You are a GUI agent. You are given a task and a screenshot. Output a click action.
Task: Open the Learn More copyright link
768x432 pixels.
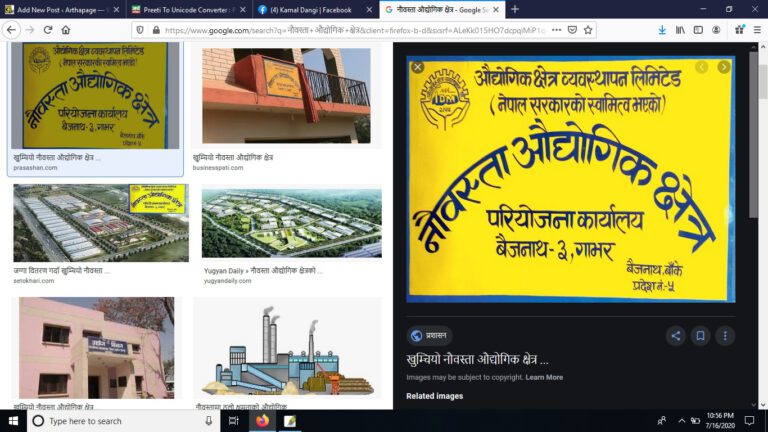544,377
